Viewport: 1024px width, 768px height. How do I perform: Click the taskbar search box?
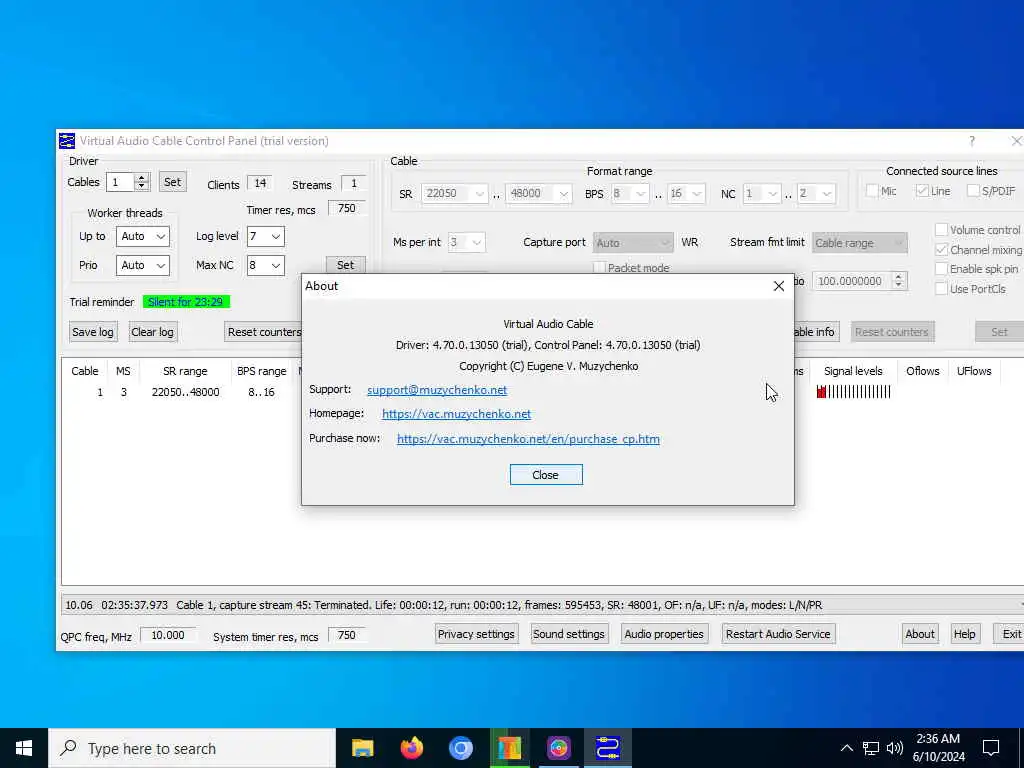[x=192, y=748]
